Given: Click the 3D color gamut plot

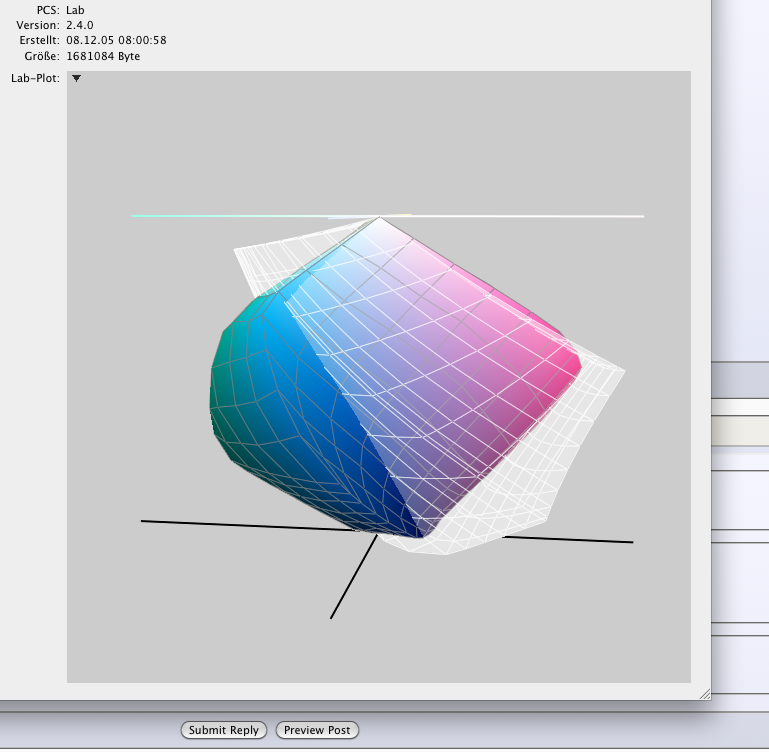Looking at the screenshot, I should [x=379, y=377].
